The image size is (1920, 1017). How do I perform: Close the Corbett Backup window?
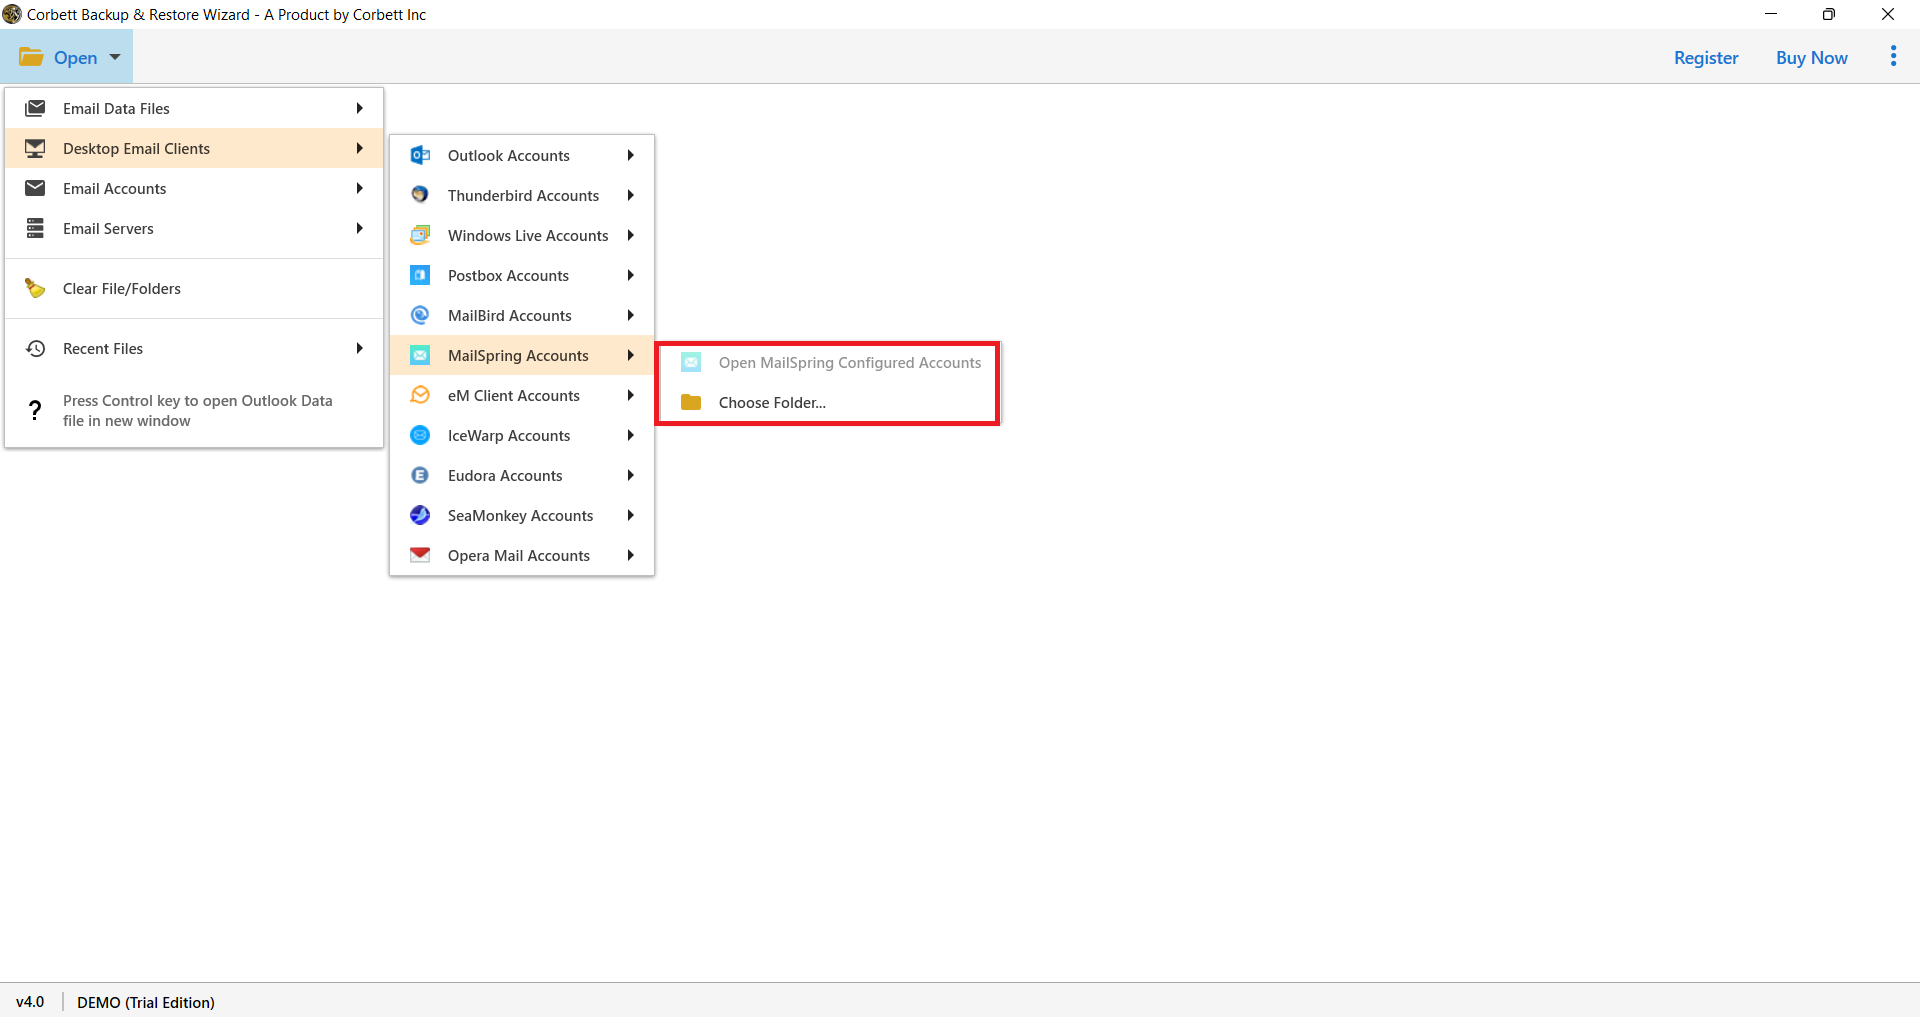tap(1888, 14)
